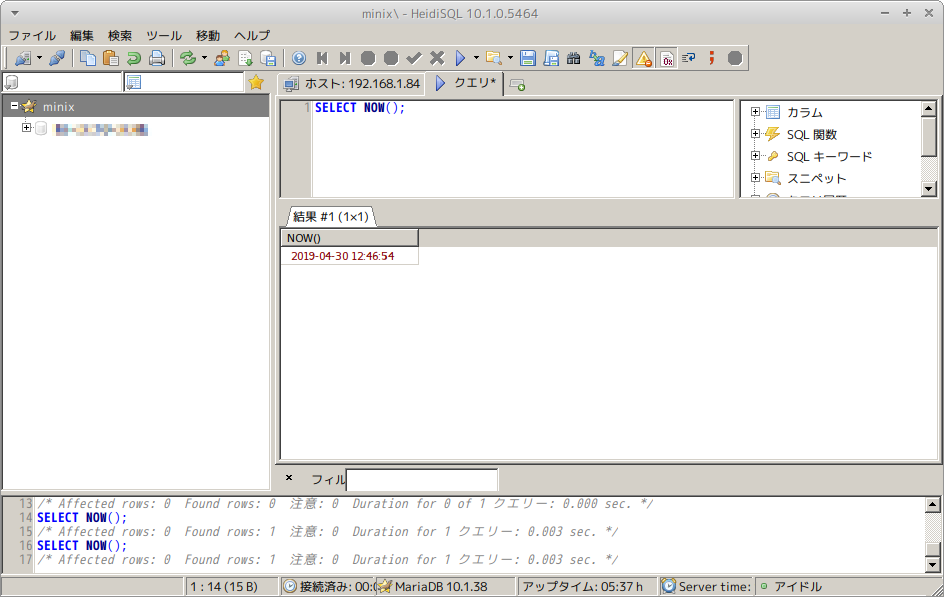This screenshot has width=944, height=597.
Task: Switch to the ホスト: 192.168.1.84 tab
Action: click(x=351, y=84)
